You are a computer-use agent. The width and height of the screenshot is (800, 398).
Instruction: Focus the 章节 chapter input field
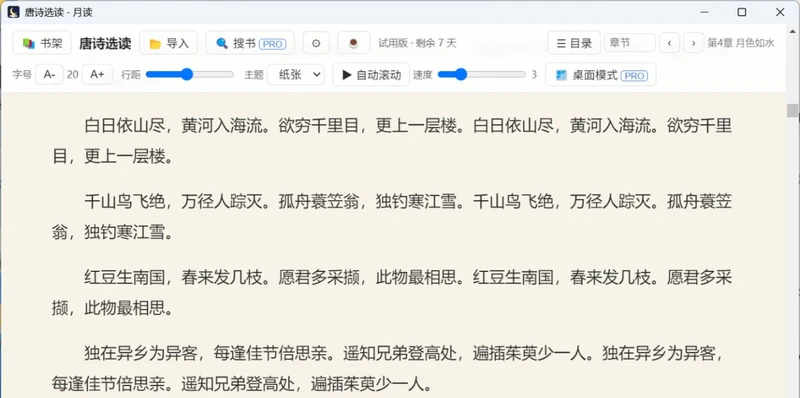pyautogui.click(x=630, y=43)
